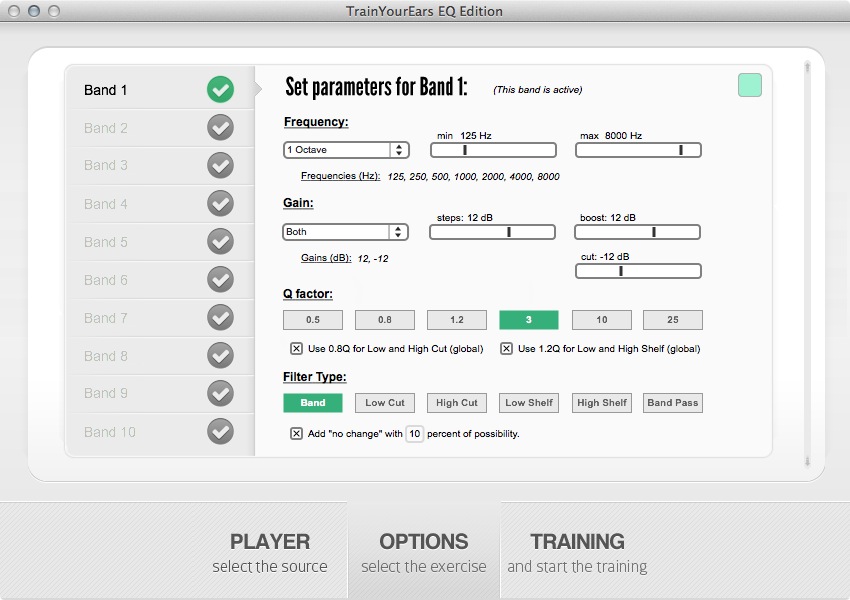Click the Gains (dB) underlined label
Viewport: 850px width, 600px height.
point(326,258)
